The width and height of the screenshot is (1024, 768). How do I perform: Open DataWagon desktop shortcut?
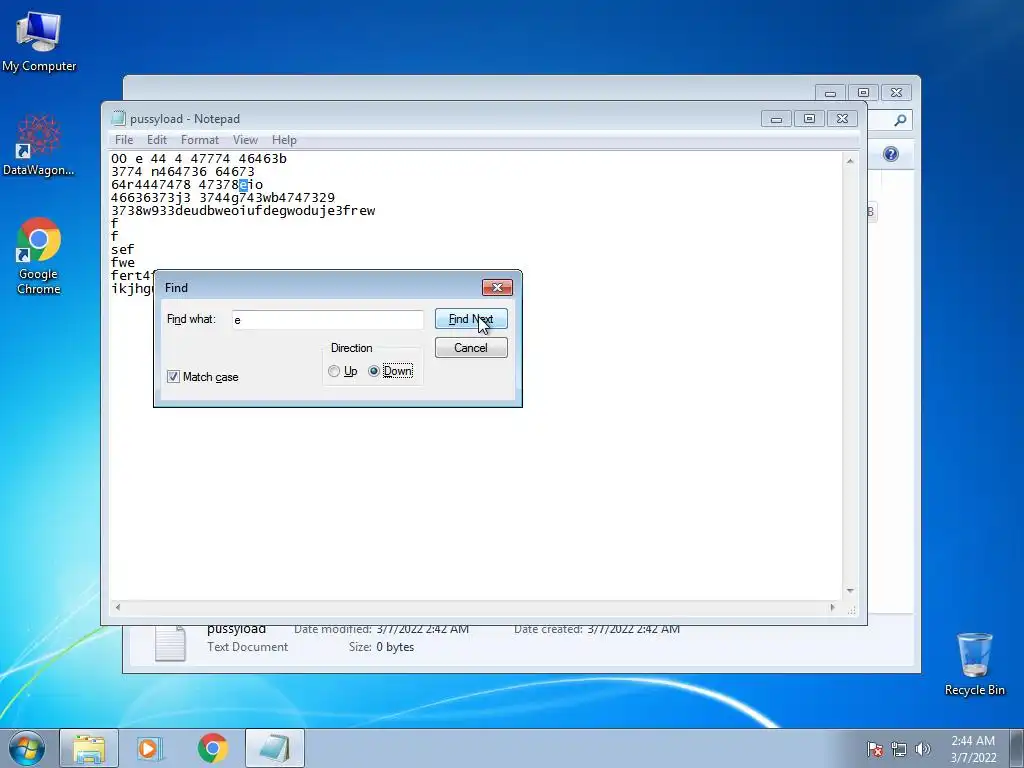click(39, 145)
